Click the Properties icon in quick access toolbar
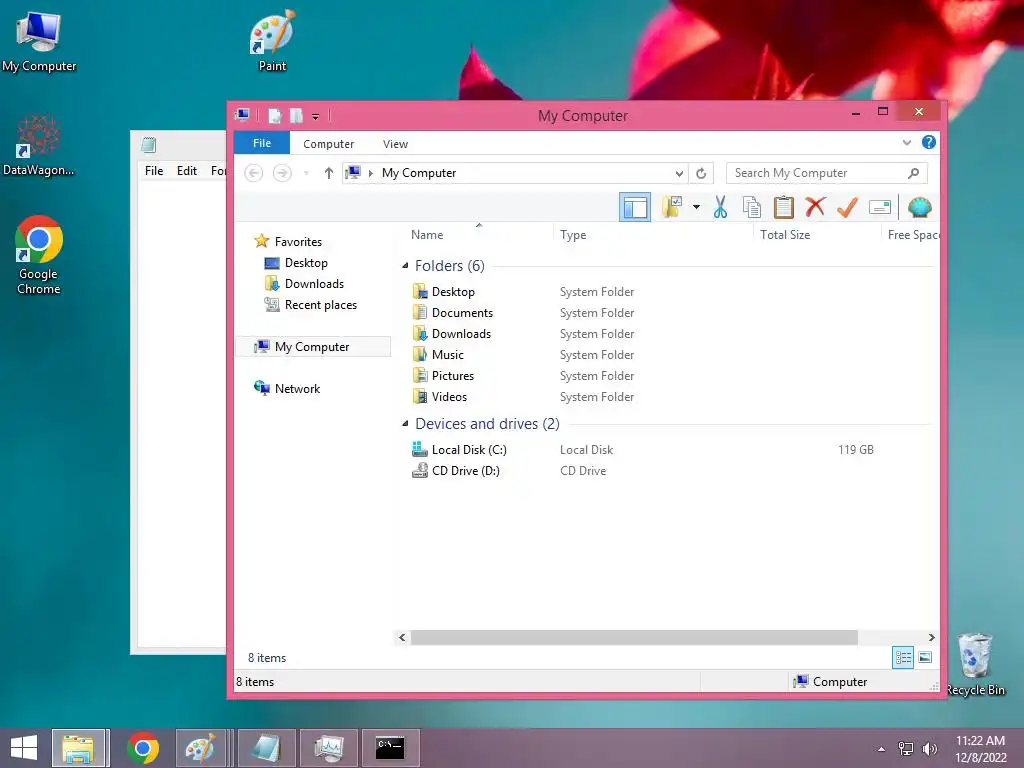 point(275,116)
